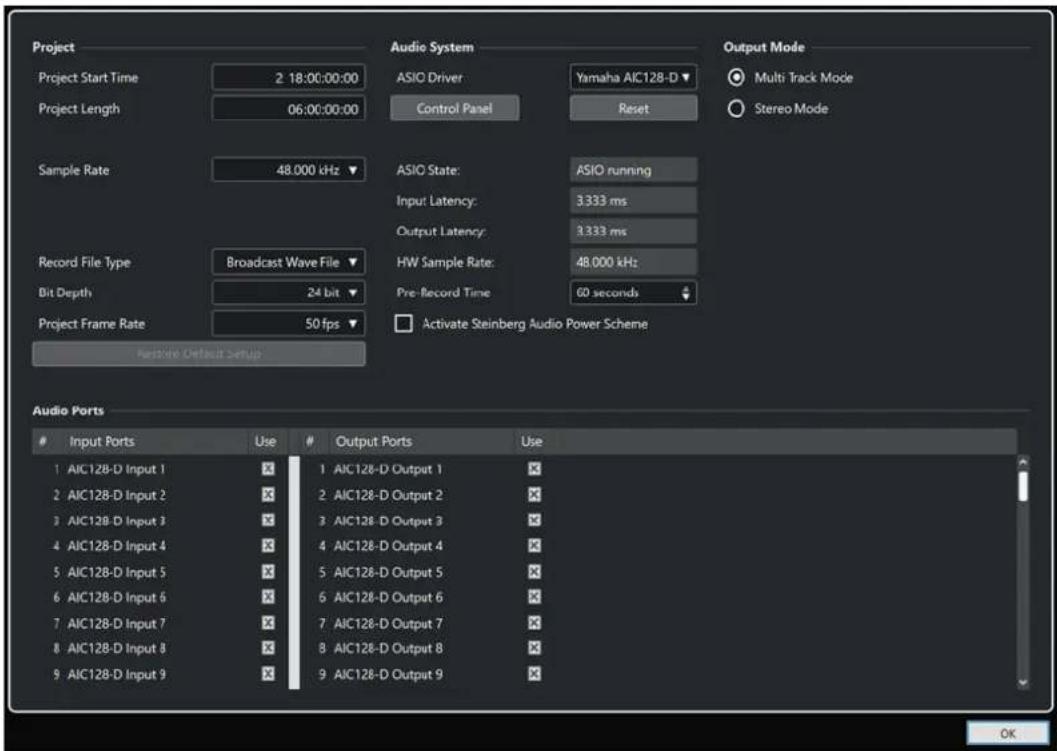Click the Project Start Time field

[289, 78]
